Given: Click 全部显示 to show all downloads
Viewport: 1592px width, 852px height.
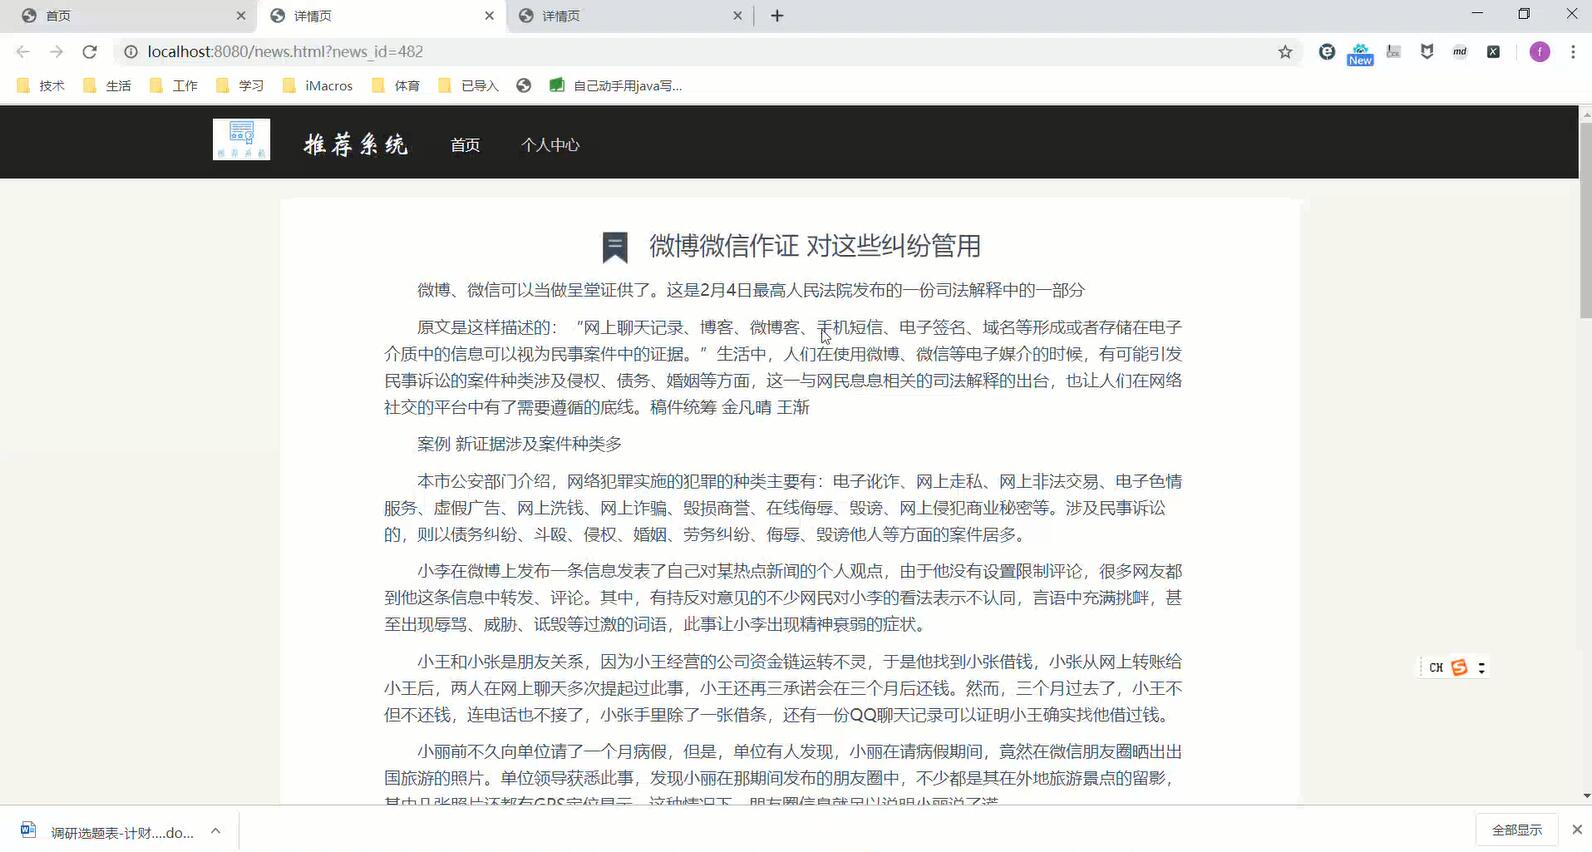Looking at the screenshot, I should pyautogui.click(x=1517, y=830).
